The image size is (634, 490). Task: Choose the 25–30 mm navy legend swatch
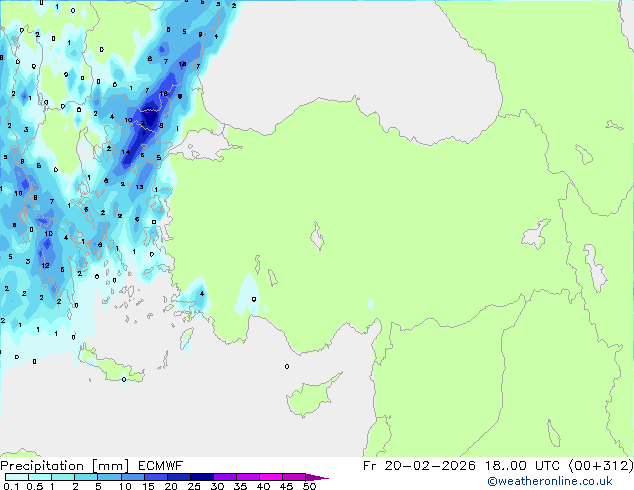tap(201, 477)
